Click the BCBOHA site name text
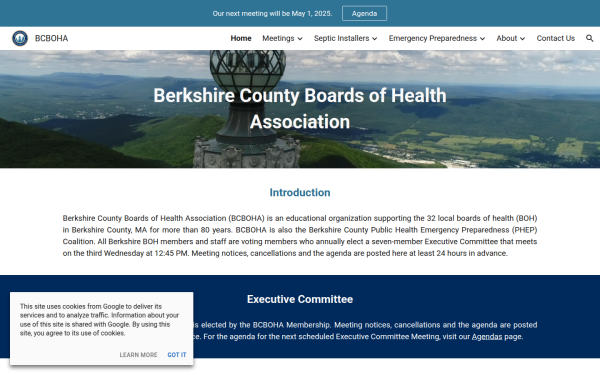This screenshot has height=375, width=600. [x=51, y=38]
